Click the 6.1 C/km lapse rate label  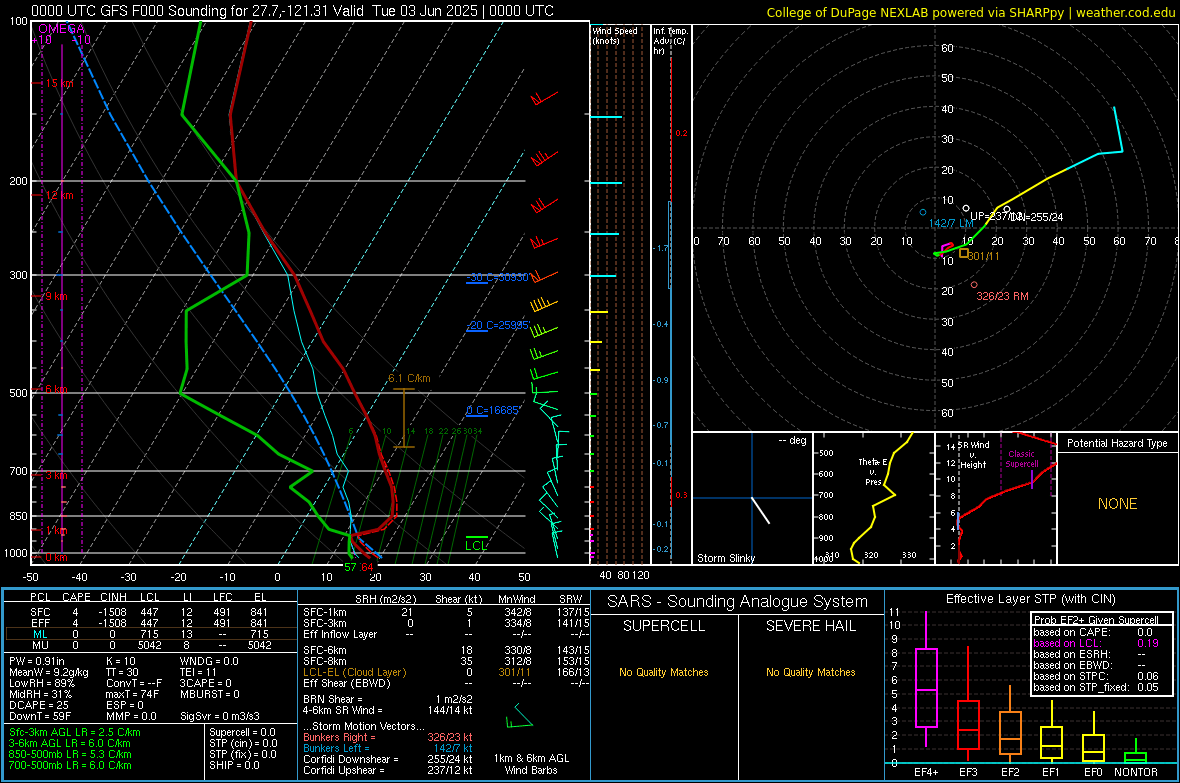point(409,379)
